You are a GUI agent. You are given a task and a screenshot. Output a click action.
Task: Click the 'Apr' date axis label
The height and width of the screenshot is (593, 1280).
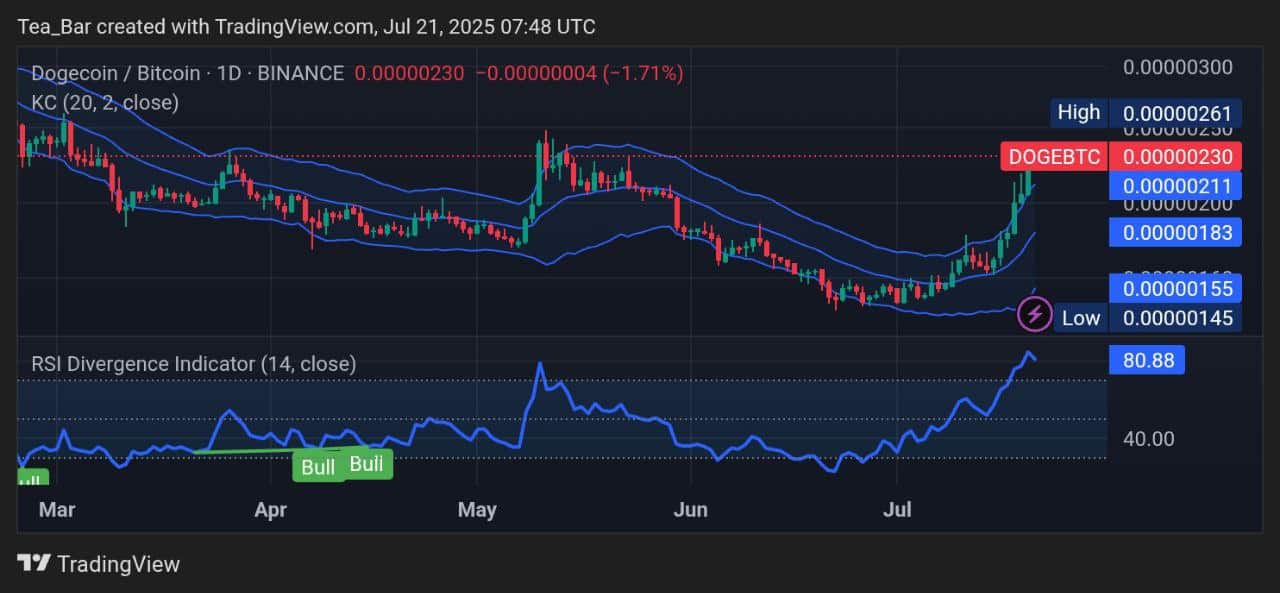pos(271,511)
